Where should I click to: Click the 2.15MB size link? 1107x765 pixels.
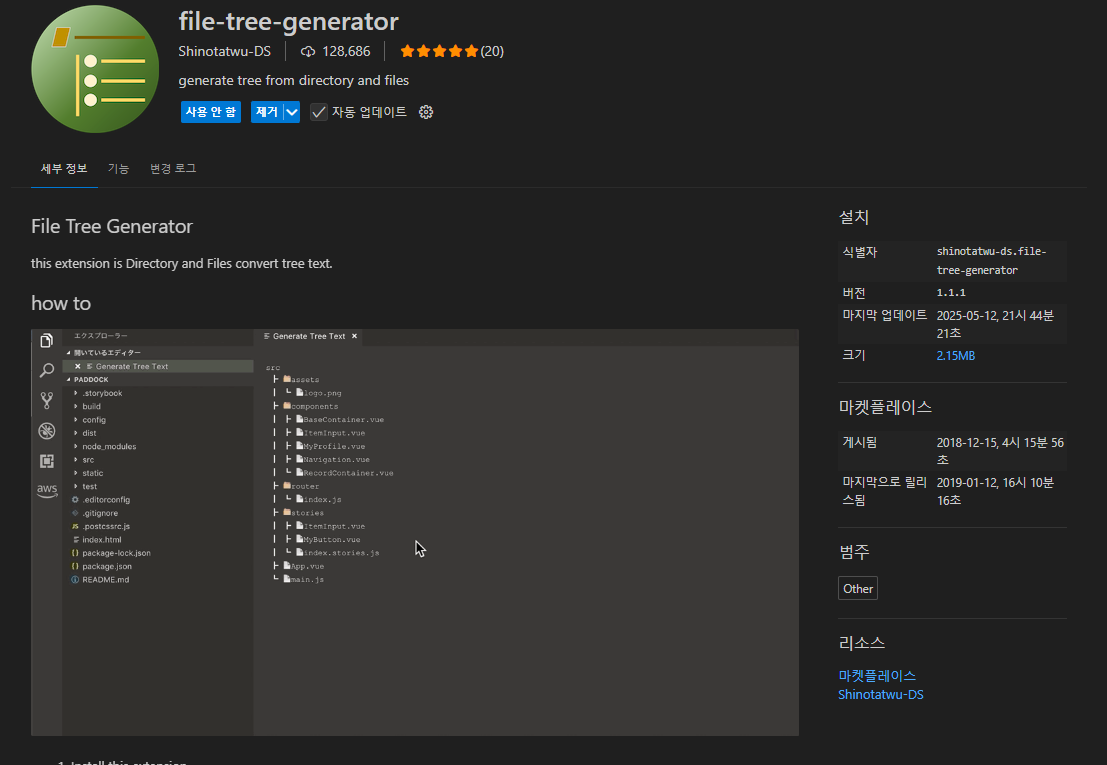[x=955, y=356]
